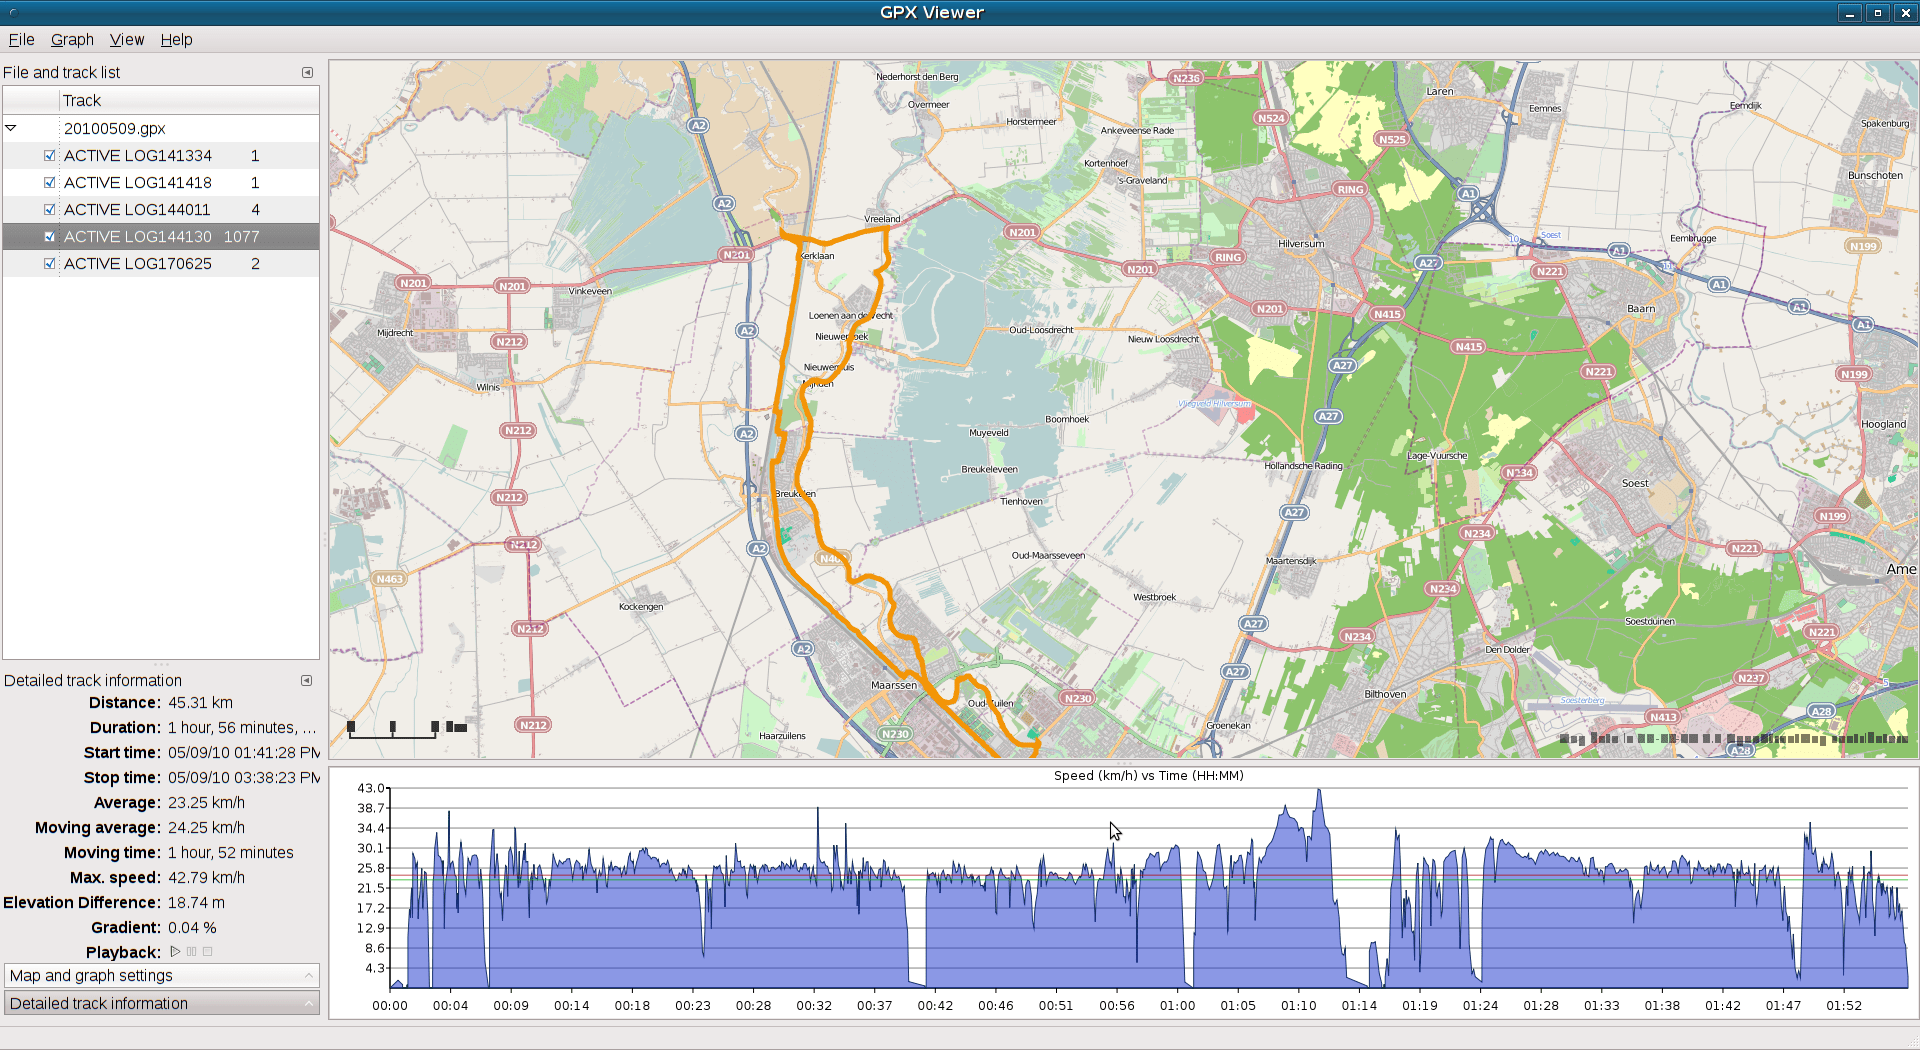This screenshot has width=1920, height=1050.
Task: Select the ACTIVE LOG144011 track row
Action: click(138, 210)
